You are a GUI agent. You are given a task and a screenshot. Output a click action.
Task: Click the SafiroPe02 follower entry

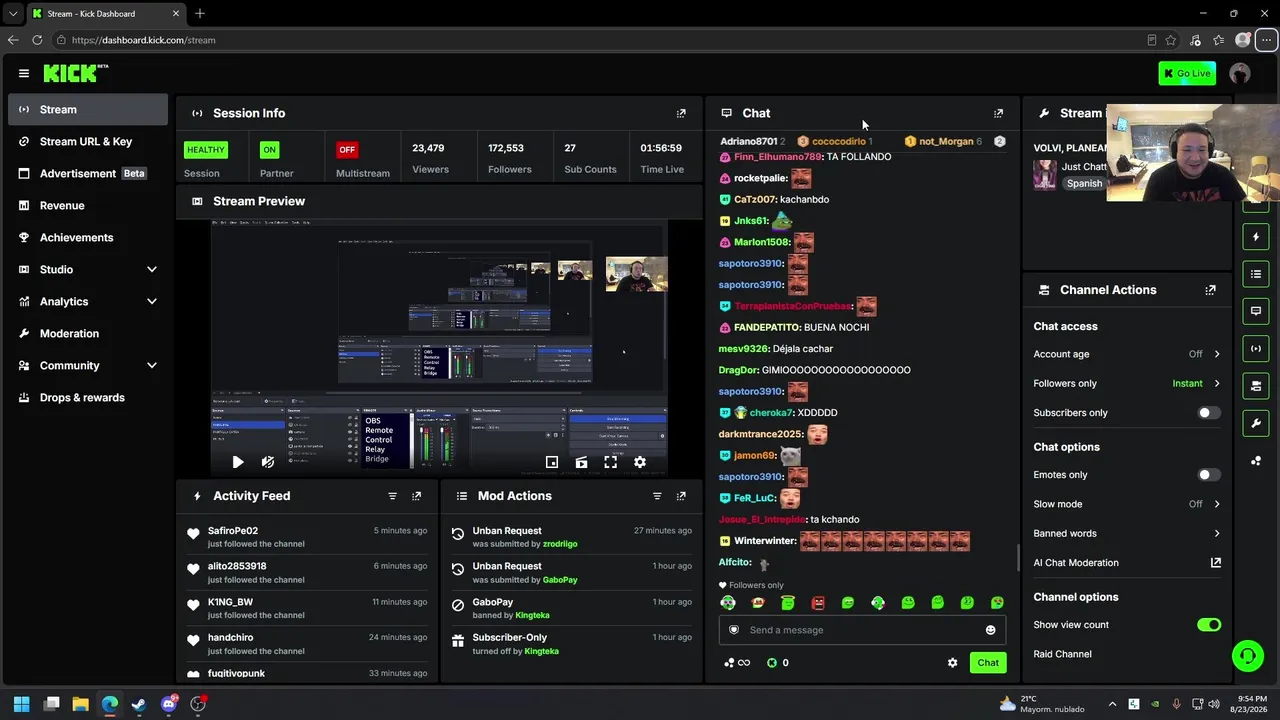click(x=307, y=537)
